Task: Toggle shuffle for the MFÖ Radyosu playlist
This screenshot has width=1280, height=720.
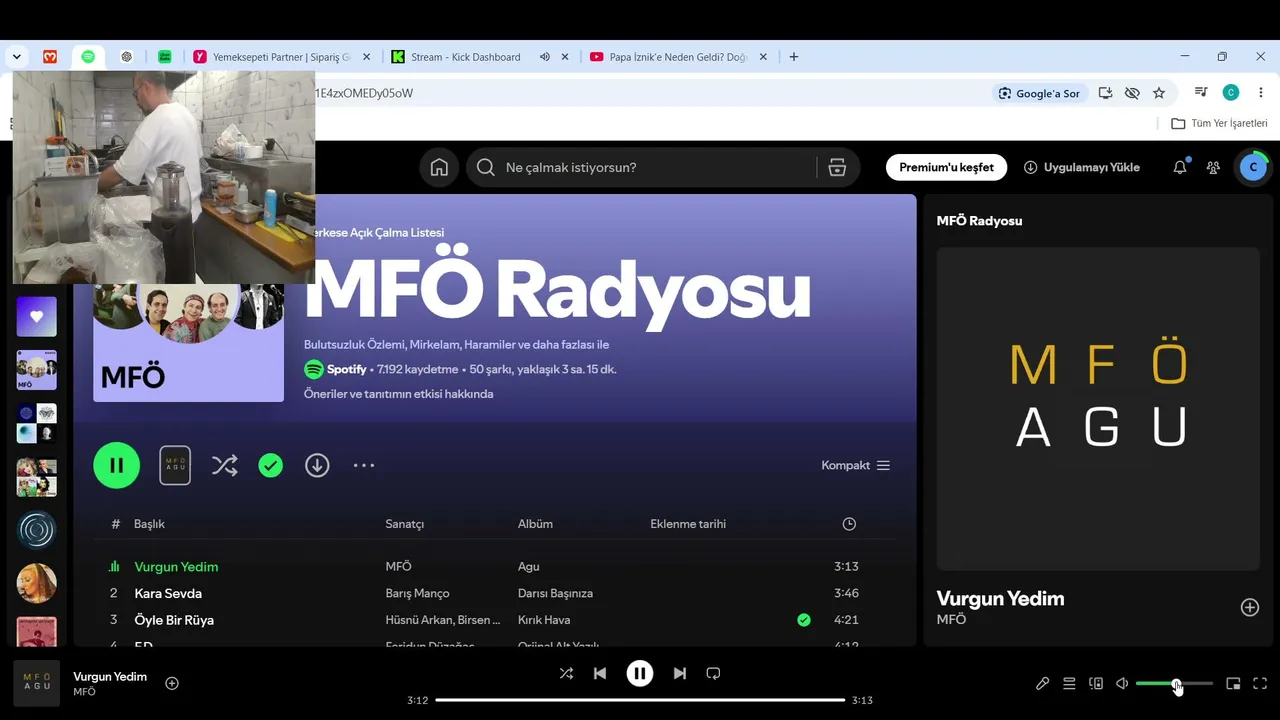Action: (x=225, y=465)
